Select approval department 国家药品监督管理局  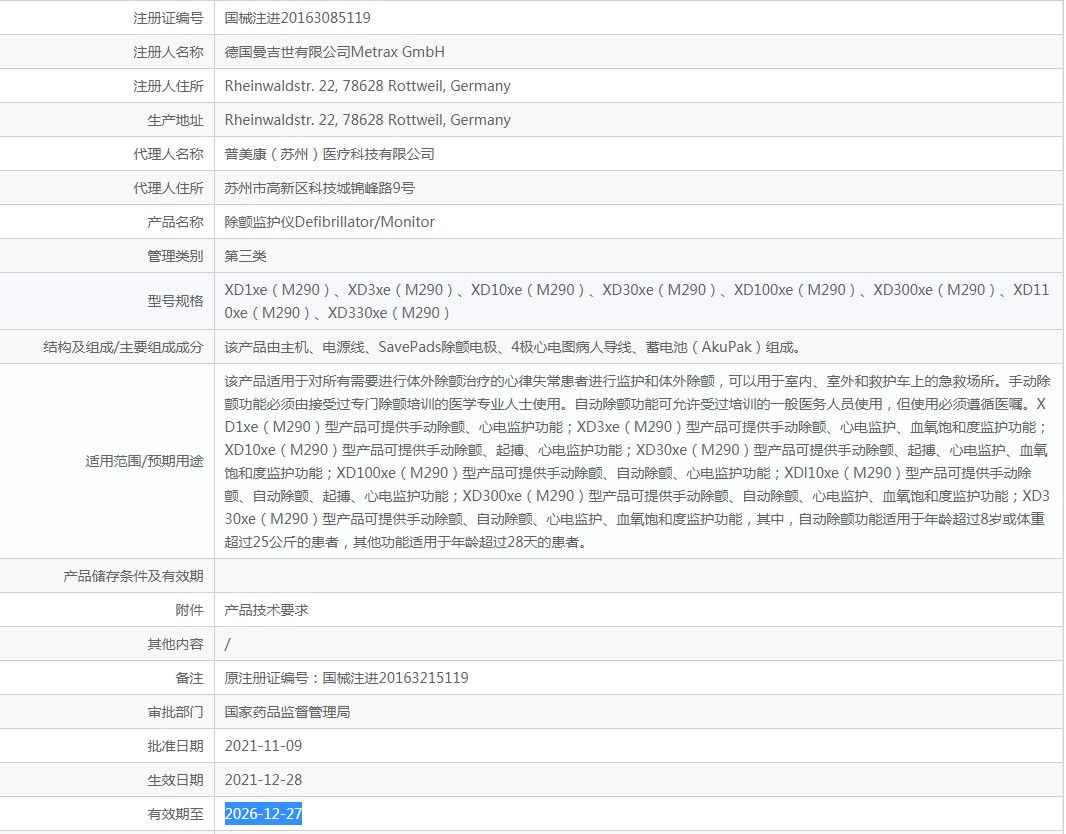click(x=287, y=712)
